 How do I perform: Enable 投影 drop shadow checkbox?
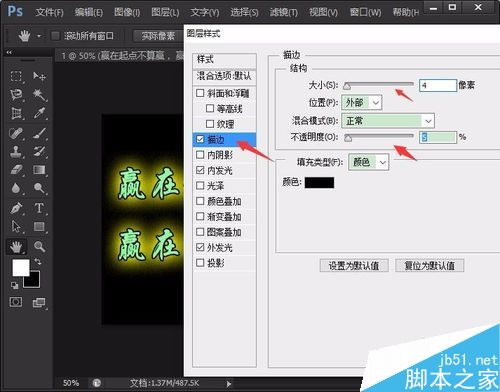tap(200, 263)
